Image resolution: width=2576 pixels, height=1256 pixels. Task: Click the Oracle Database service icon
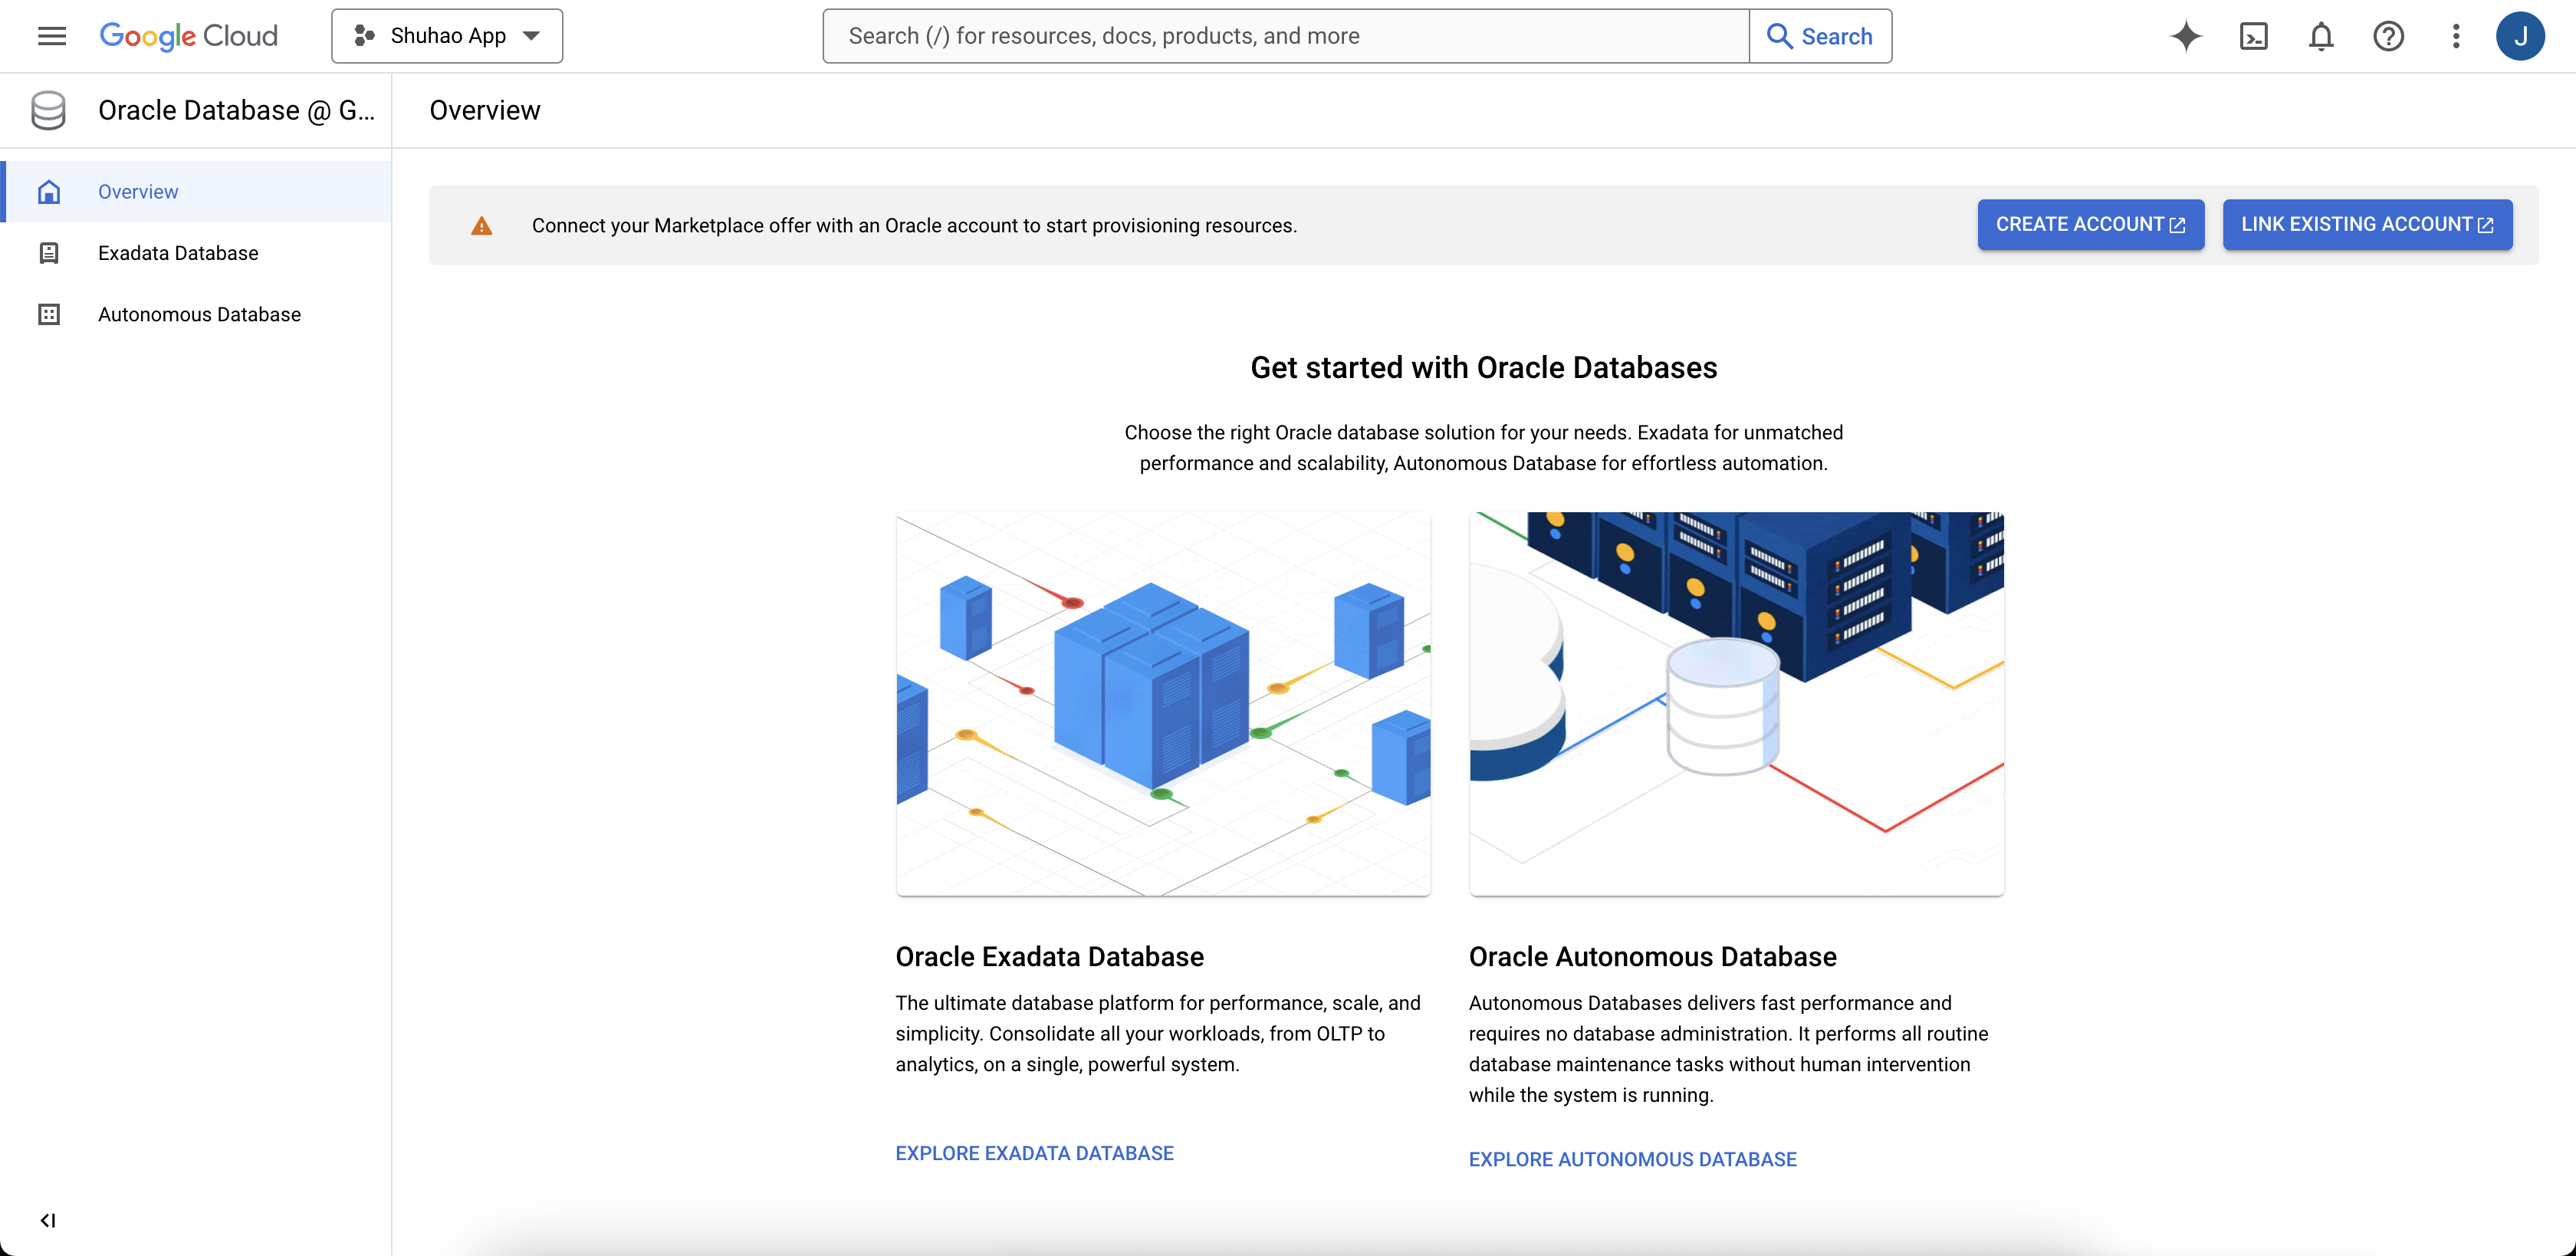[47, 110]
